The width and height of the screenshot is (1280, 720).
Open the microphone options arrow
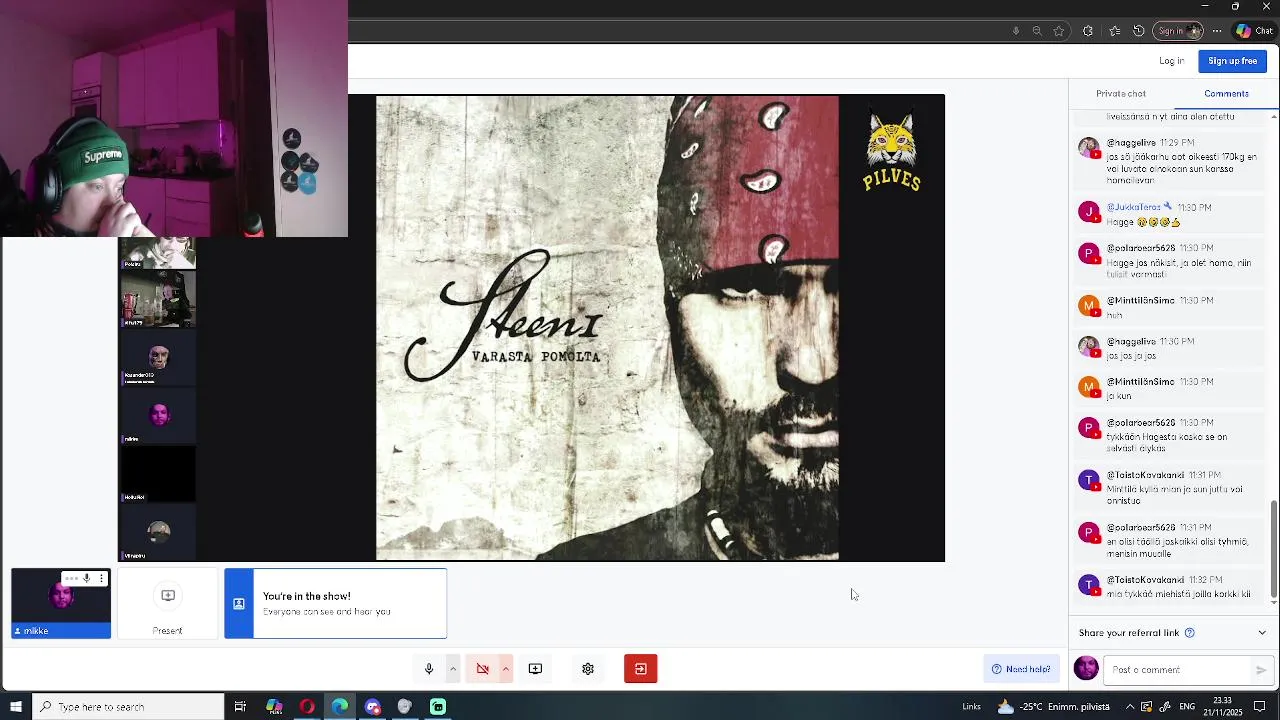click(x=453, y=669)
